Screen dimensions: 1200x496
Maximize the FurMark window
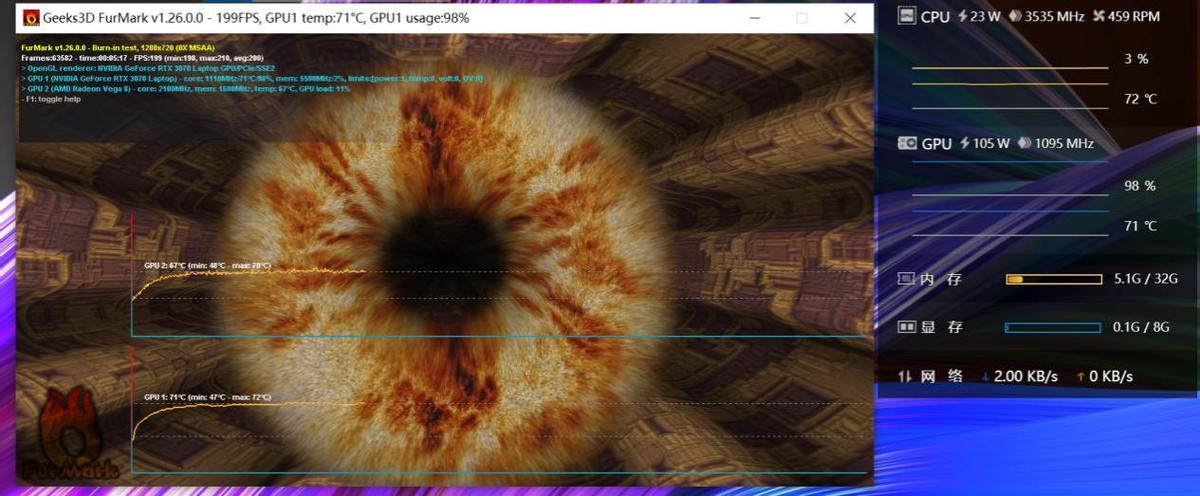tap(801, 18)
